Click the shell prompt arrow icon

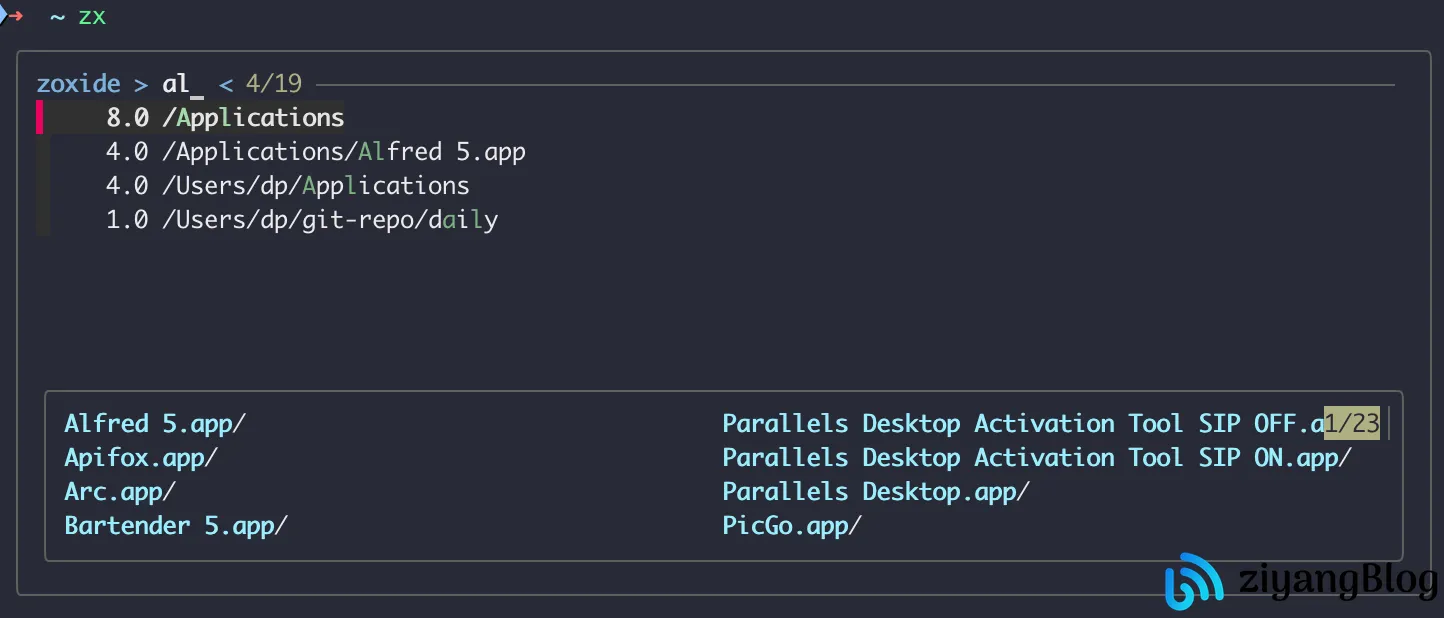11,16
